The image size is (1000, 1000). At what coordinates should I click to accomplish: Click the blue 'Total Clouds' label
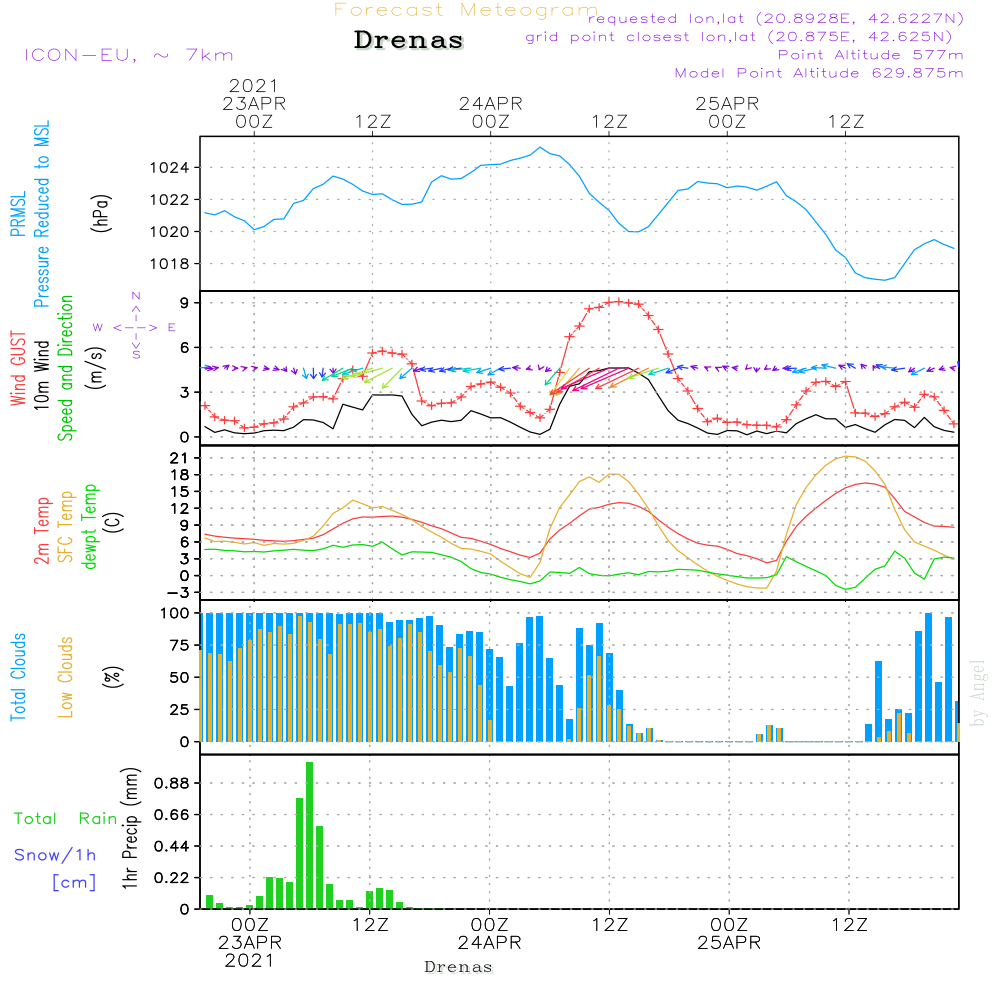[18, 677]
